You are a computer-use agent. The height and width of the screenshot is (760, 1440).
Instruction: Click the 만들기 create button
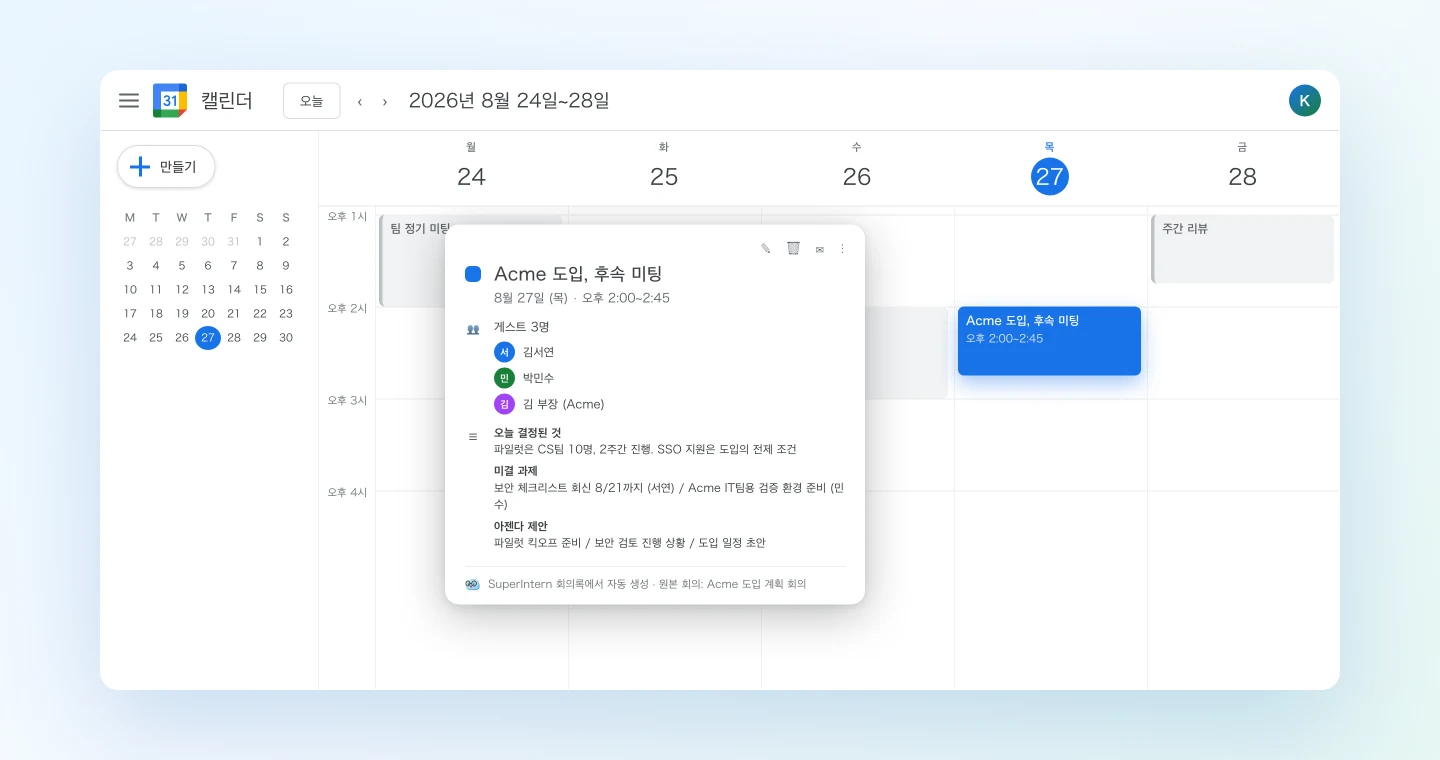point(166,166)
